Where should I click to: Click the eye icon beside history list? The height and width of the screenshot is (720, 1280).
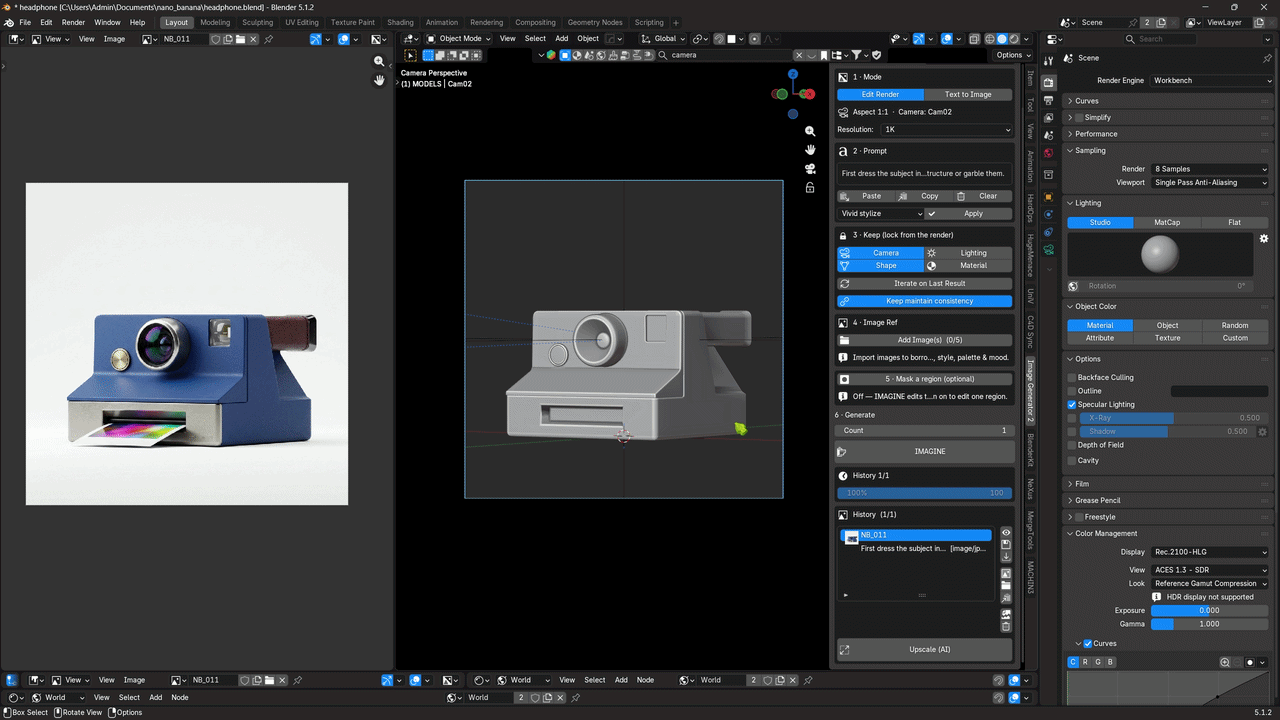1006,533
